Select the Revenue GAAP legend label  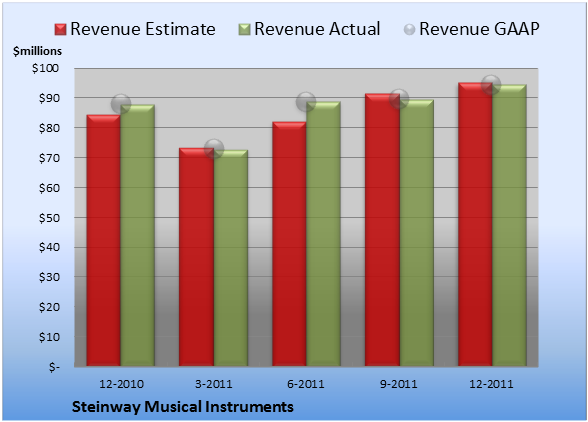[x=480, y=29]
